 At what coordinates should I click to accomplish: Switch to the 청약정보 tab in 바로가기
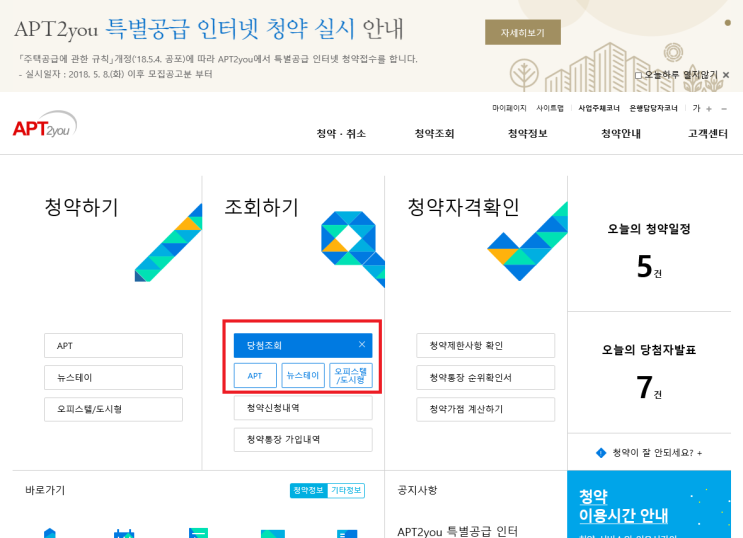click(x=308, y=490)
